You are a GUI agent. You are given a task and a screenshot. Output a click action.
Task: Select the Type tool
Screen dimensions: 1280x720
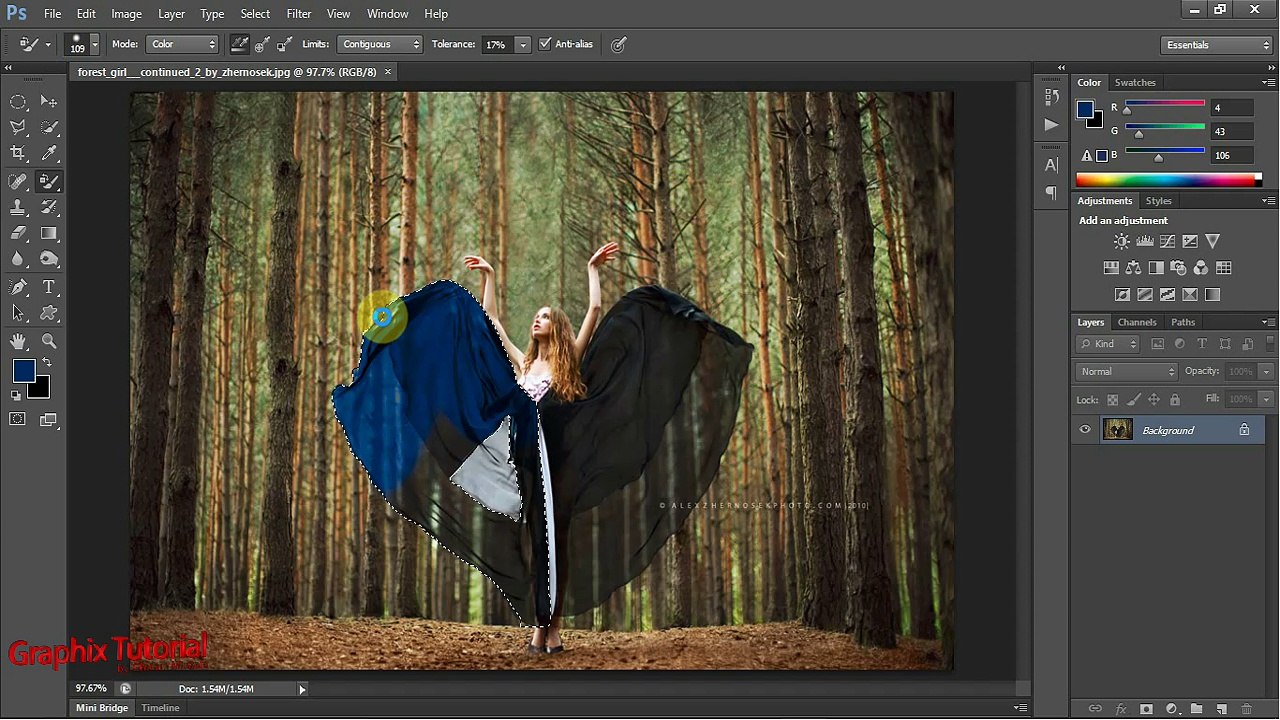click(x=48, y=287)
